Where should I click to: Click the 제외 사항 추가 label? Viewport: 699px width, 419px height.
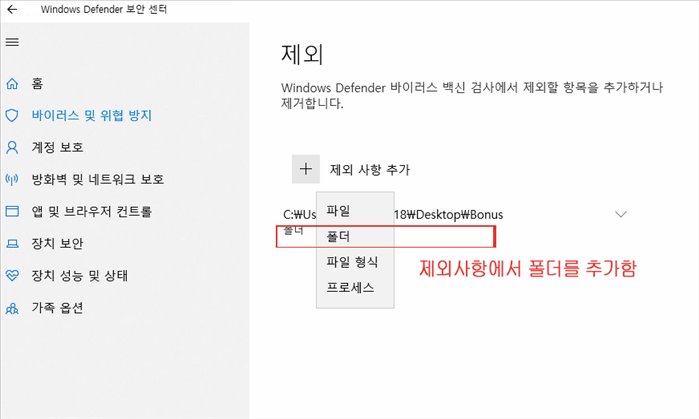370,169
